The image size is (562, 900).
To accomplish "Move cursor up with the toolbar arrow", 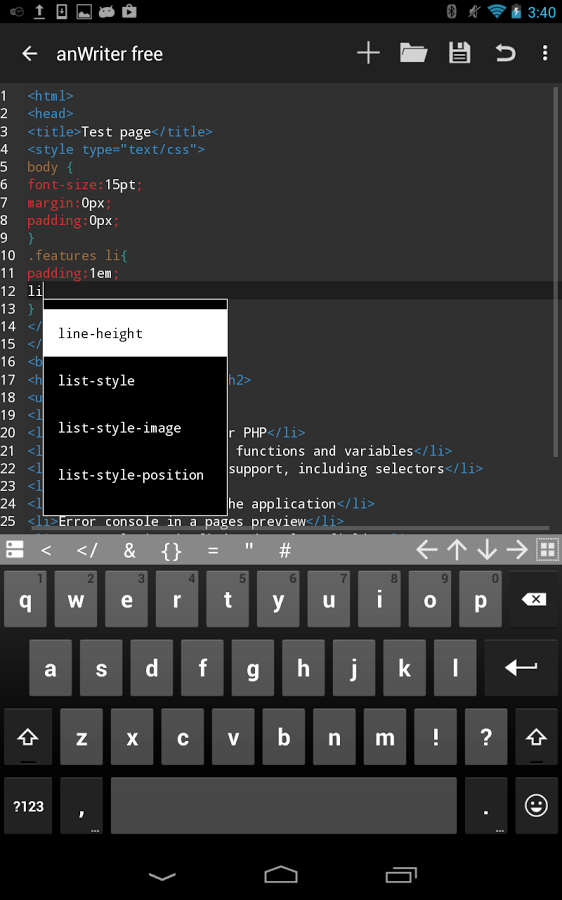I will click(x=457, y=550).
